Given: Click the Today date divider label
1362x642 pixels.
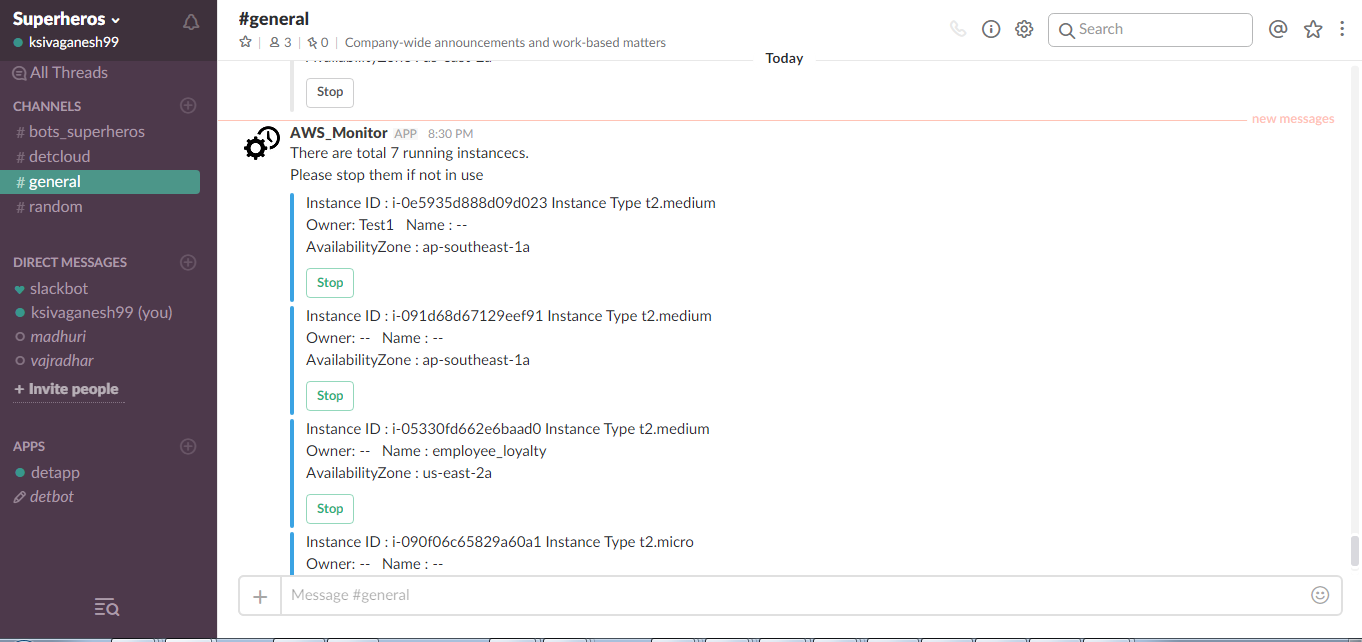Looking at the screenshot, I should (784, 58).
